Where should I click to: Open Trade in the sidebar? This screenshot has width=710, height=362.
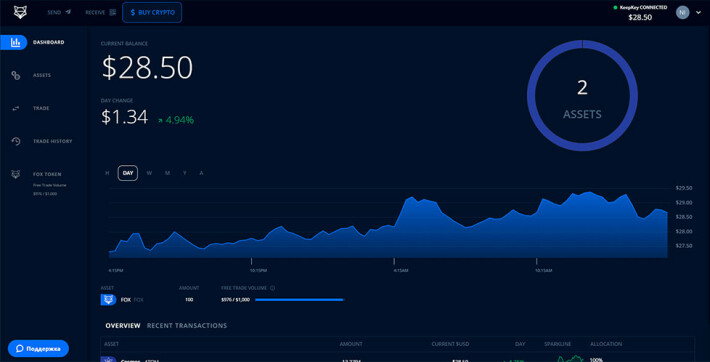pyautogui.click(x=41, y=108)
